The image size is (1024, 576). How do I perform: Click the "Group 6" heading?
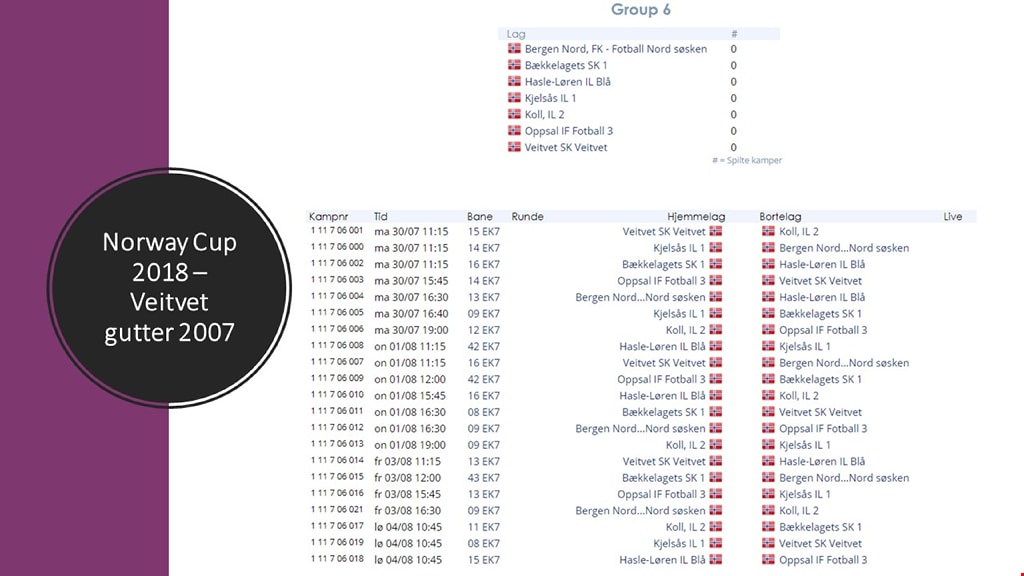[x=641, y=10]
